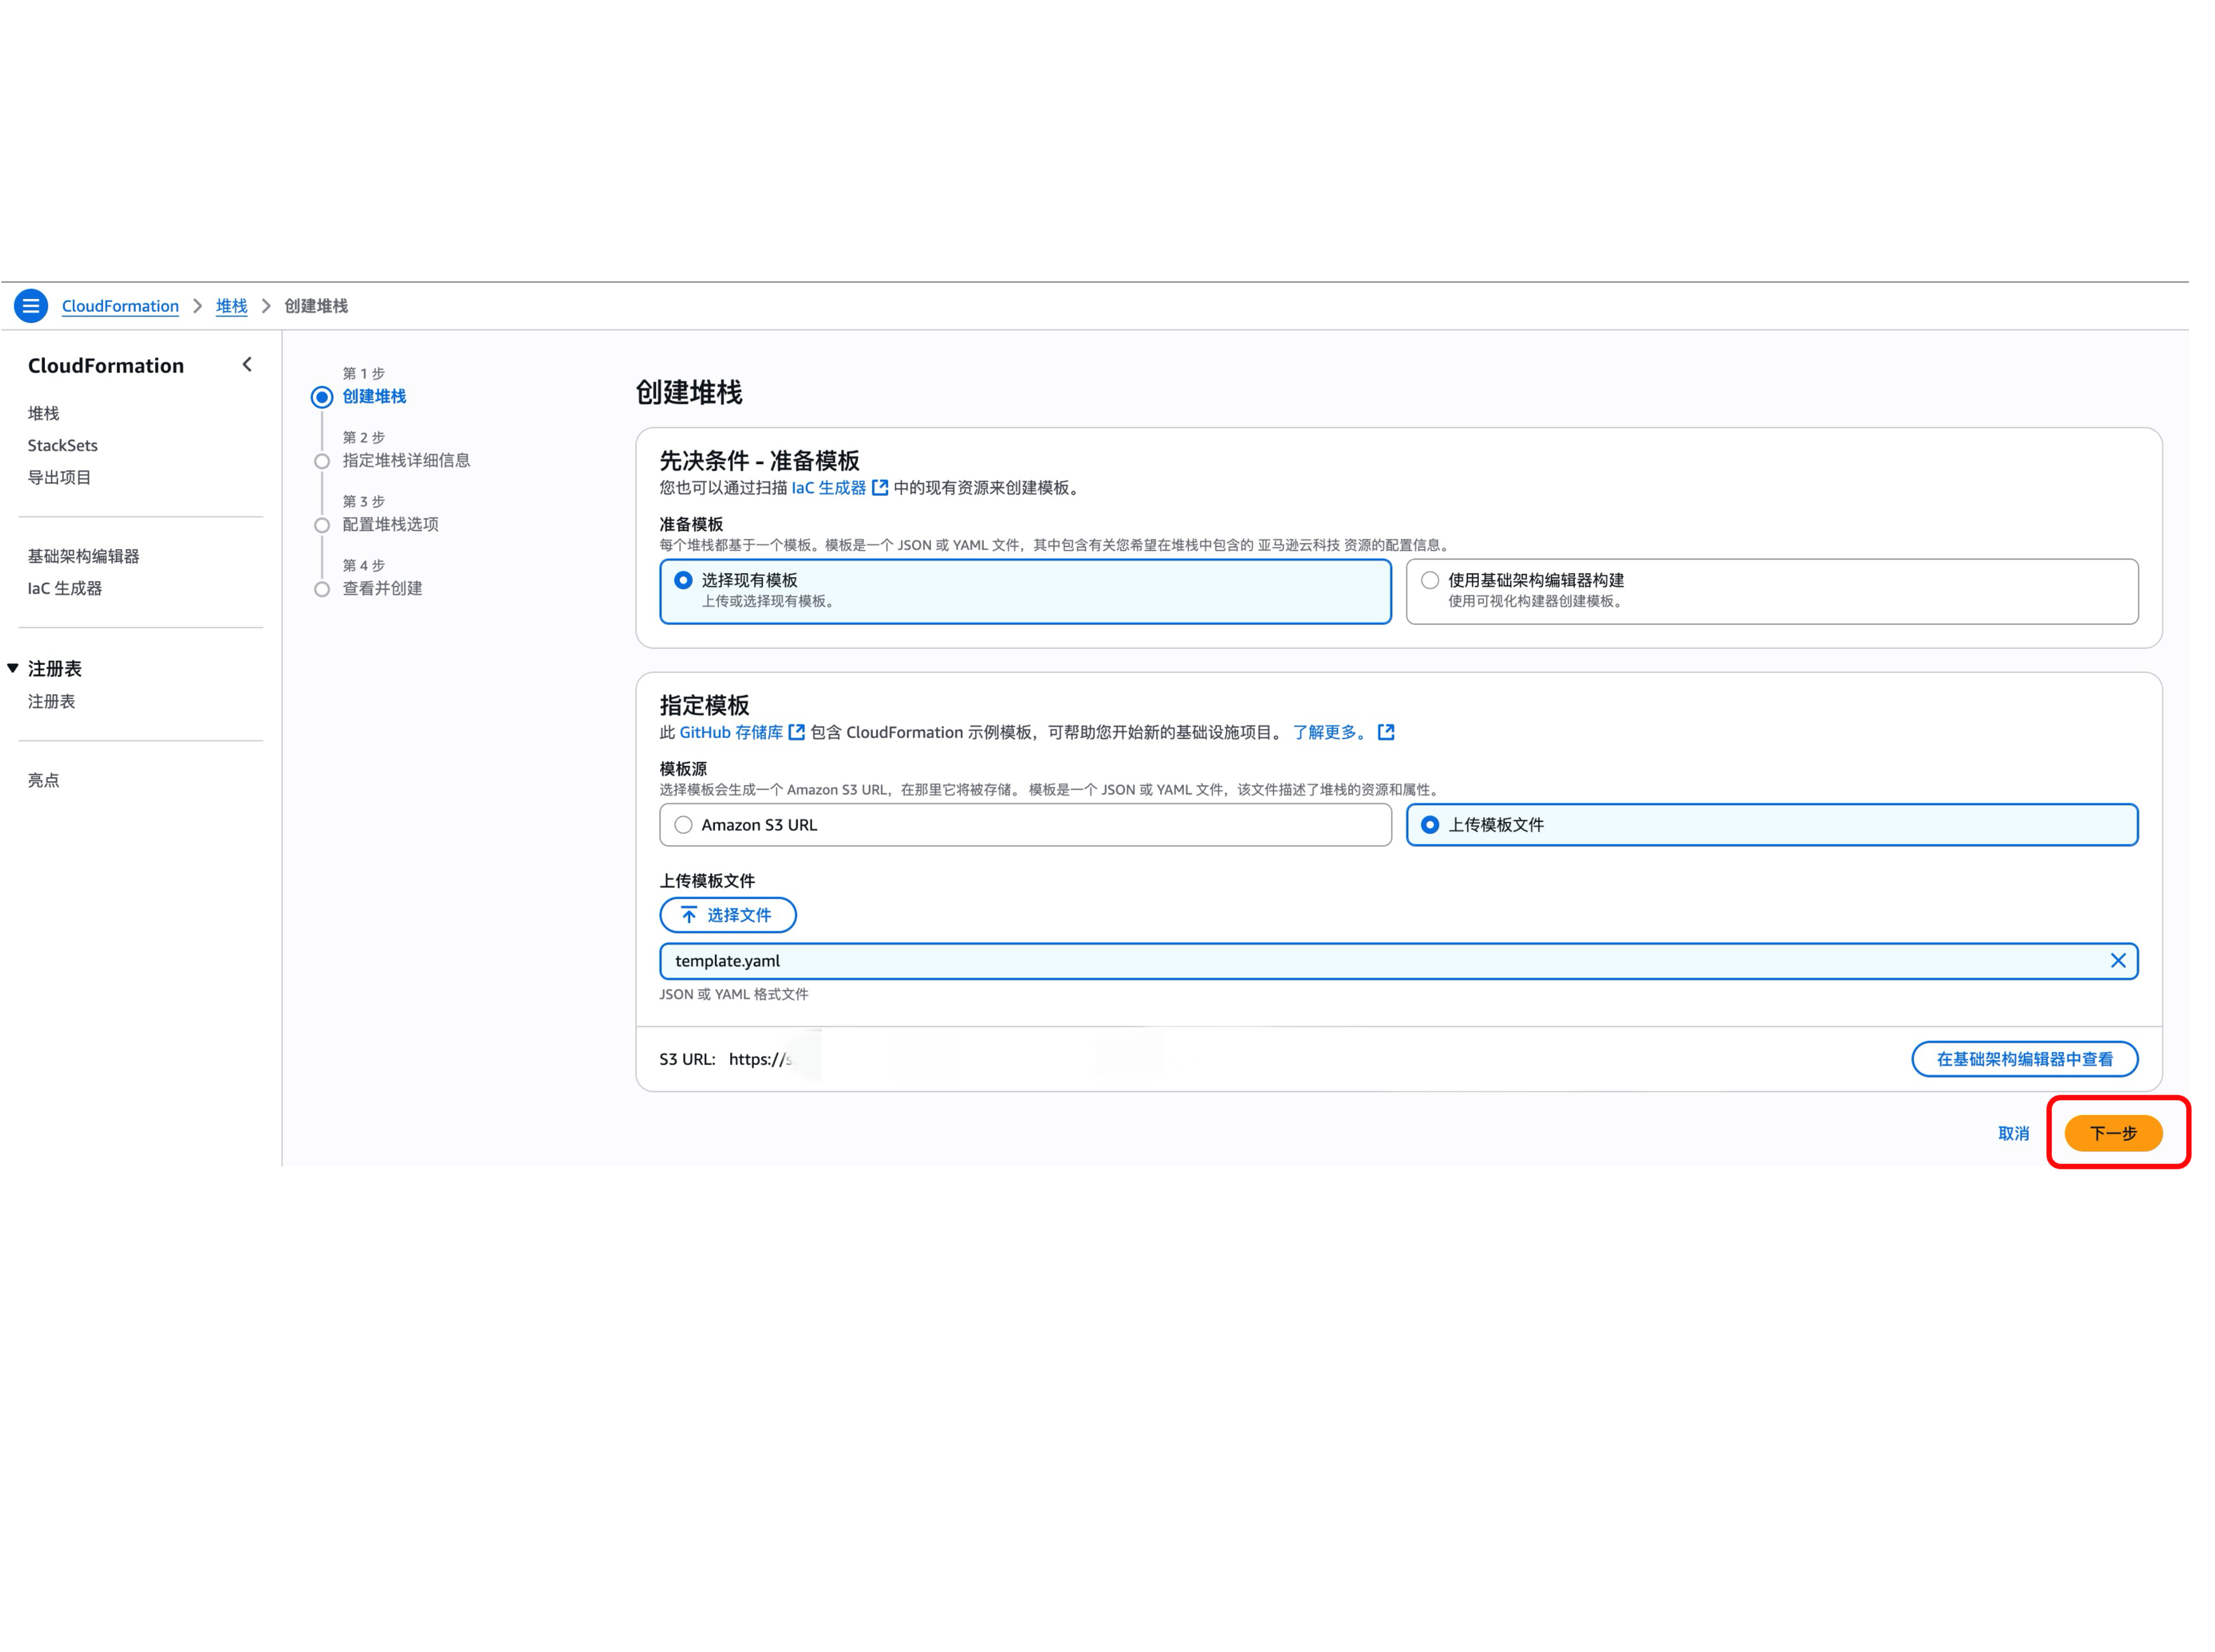Viewport: 2215px width, 1652px height.
Task: Collapse the CloudFormation sidebar with the chevron
Action: coord(247,365)
